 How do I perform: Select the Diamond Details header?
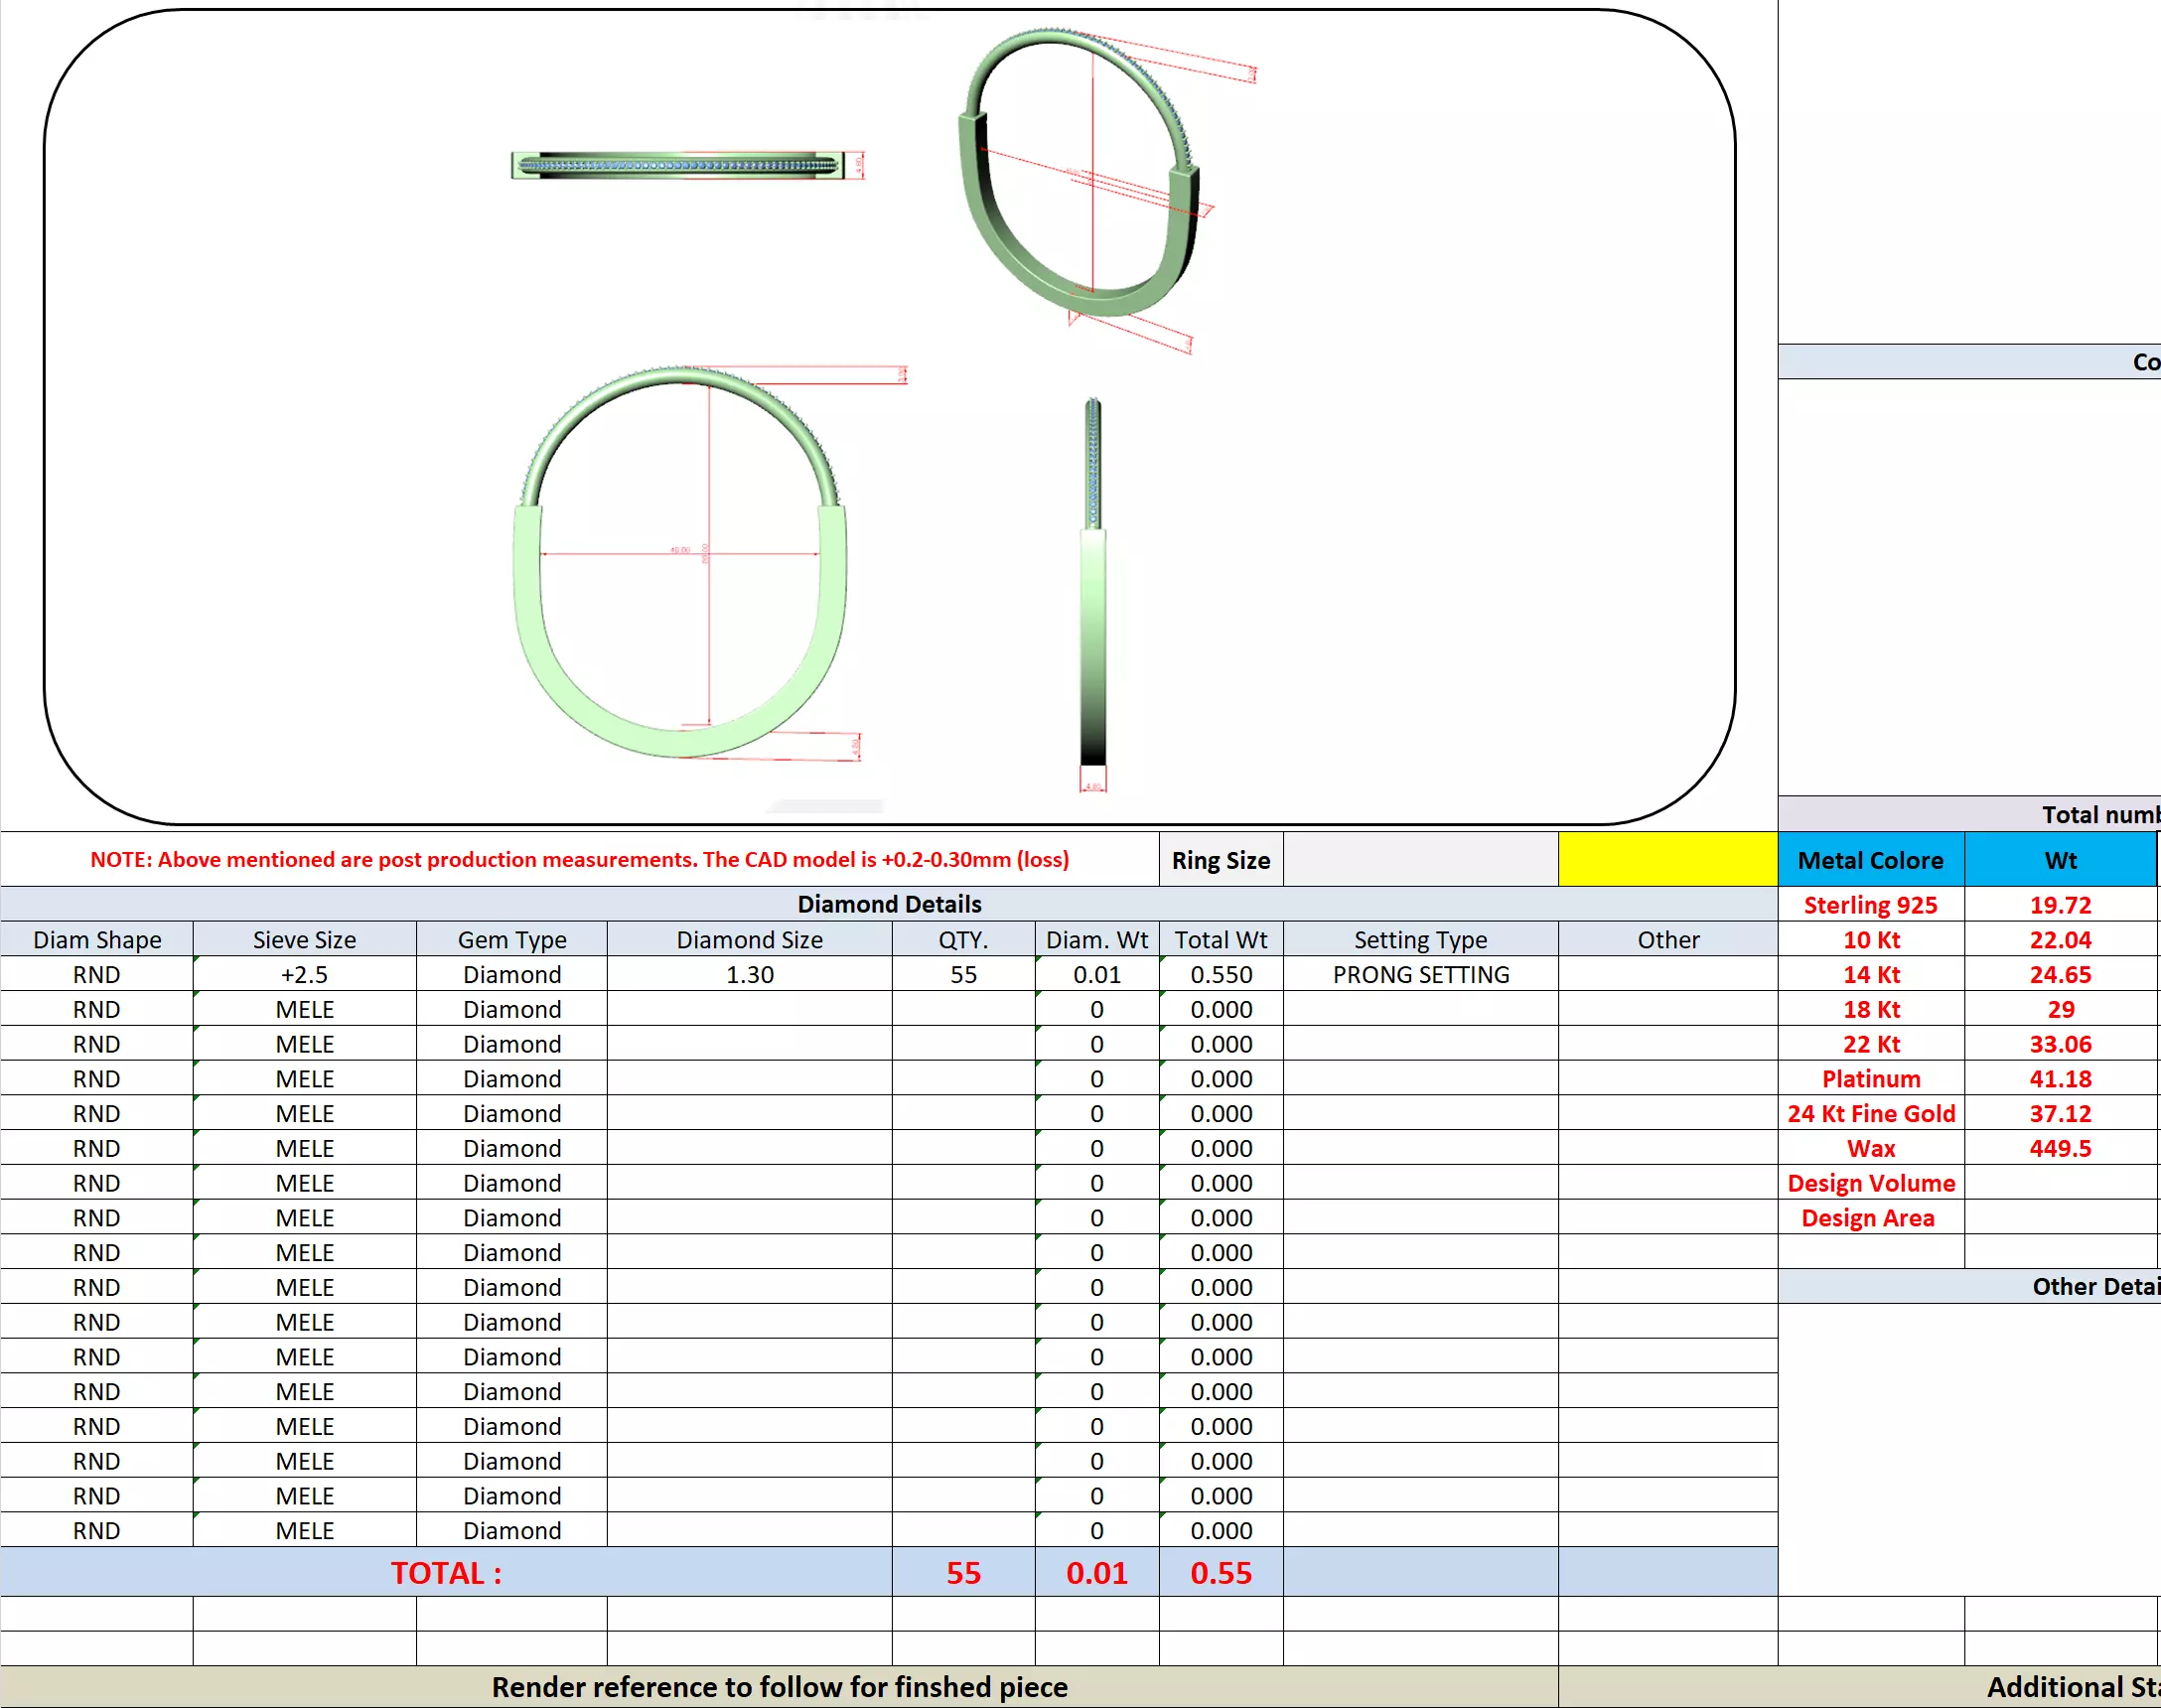888,904
